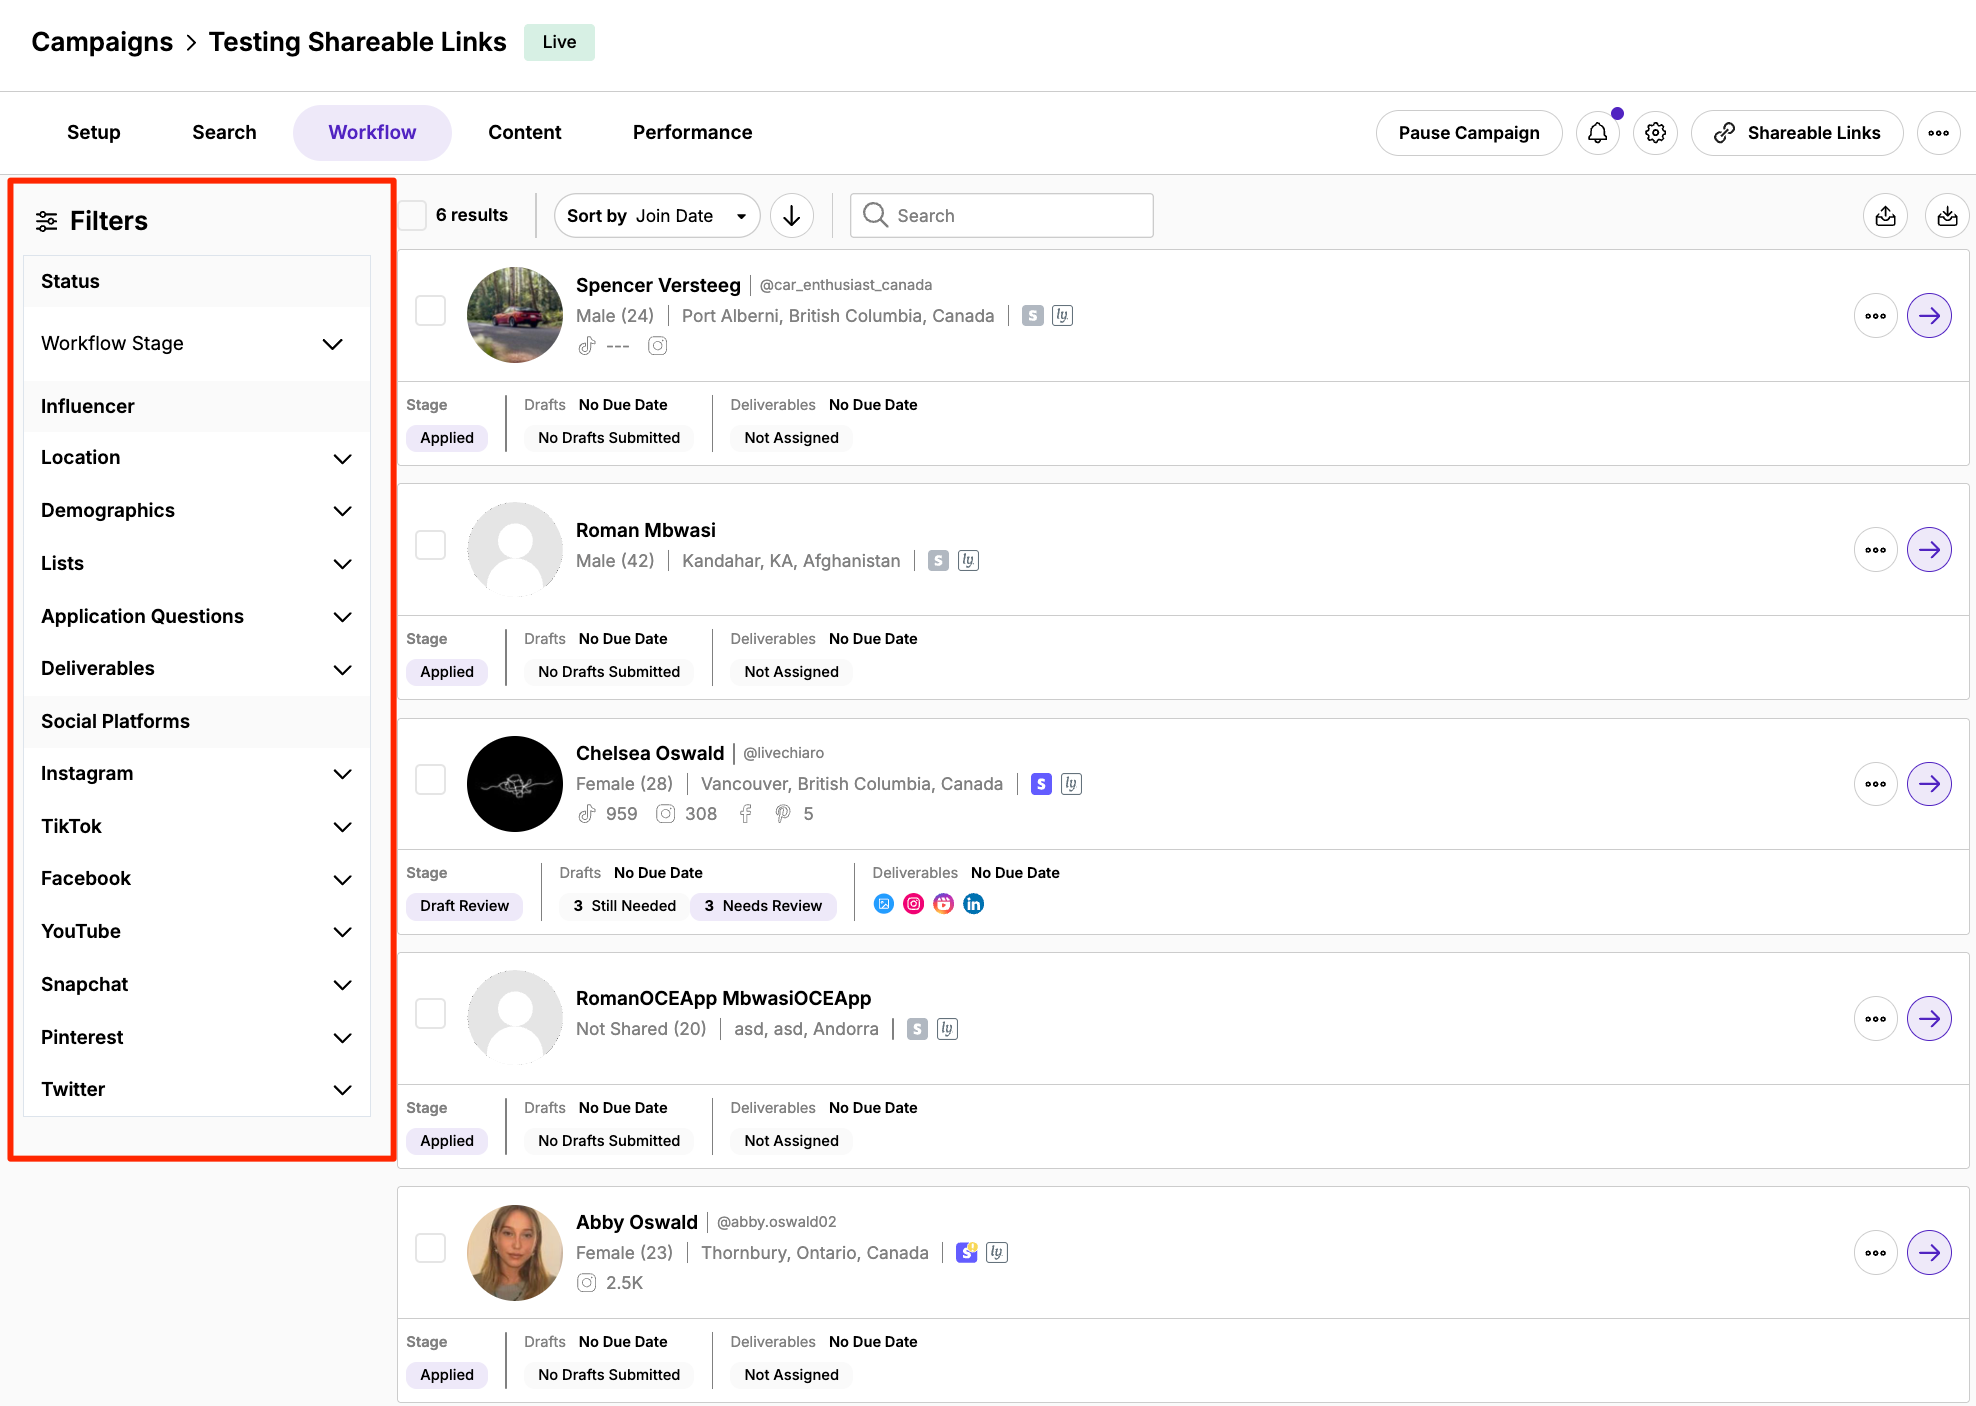
Task: Click LinkedIn deliverable icon for Chelsea Oswald
Action: [x=973, y=904]
